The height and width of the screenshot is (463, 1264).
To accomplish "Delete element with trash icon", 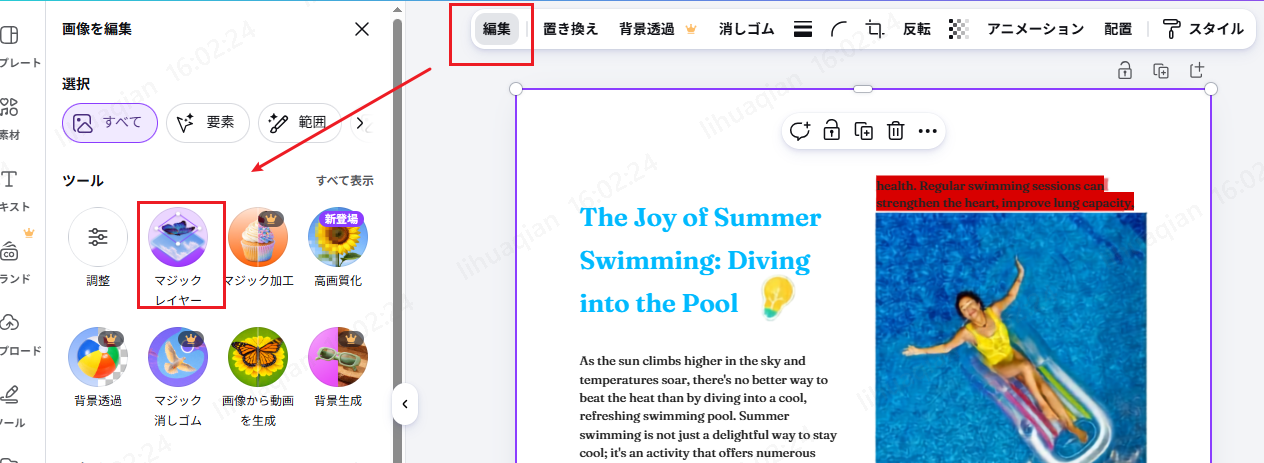I will pyautogui.click(x=896, y=131).
